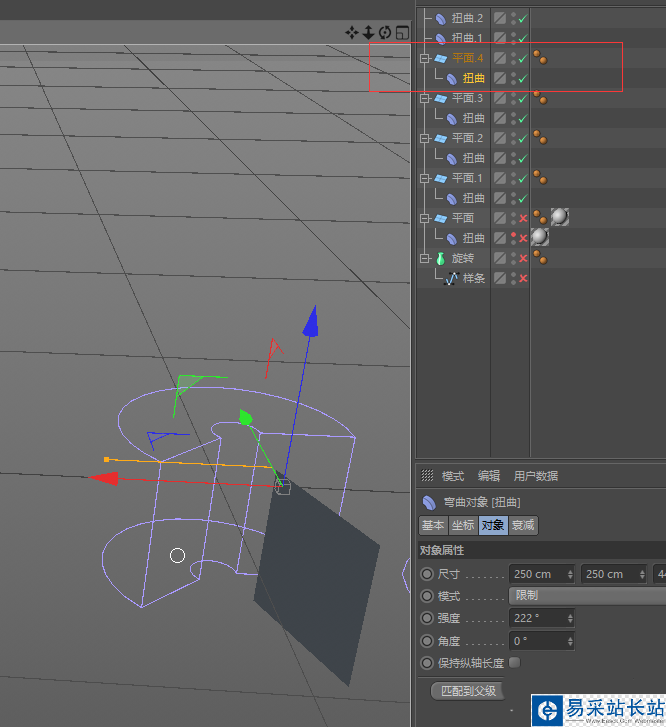
Task: Select the Phong tag on 平面.2
Action: pos(540,137)
